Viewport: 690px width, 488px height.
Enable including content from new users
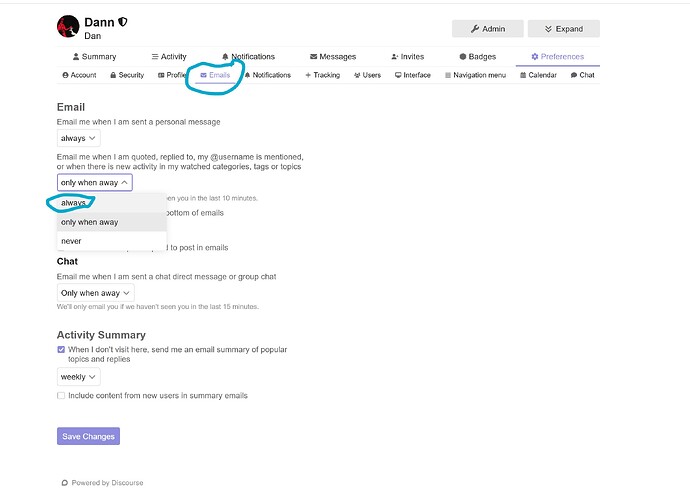coord(61,396)
